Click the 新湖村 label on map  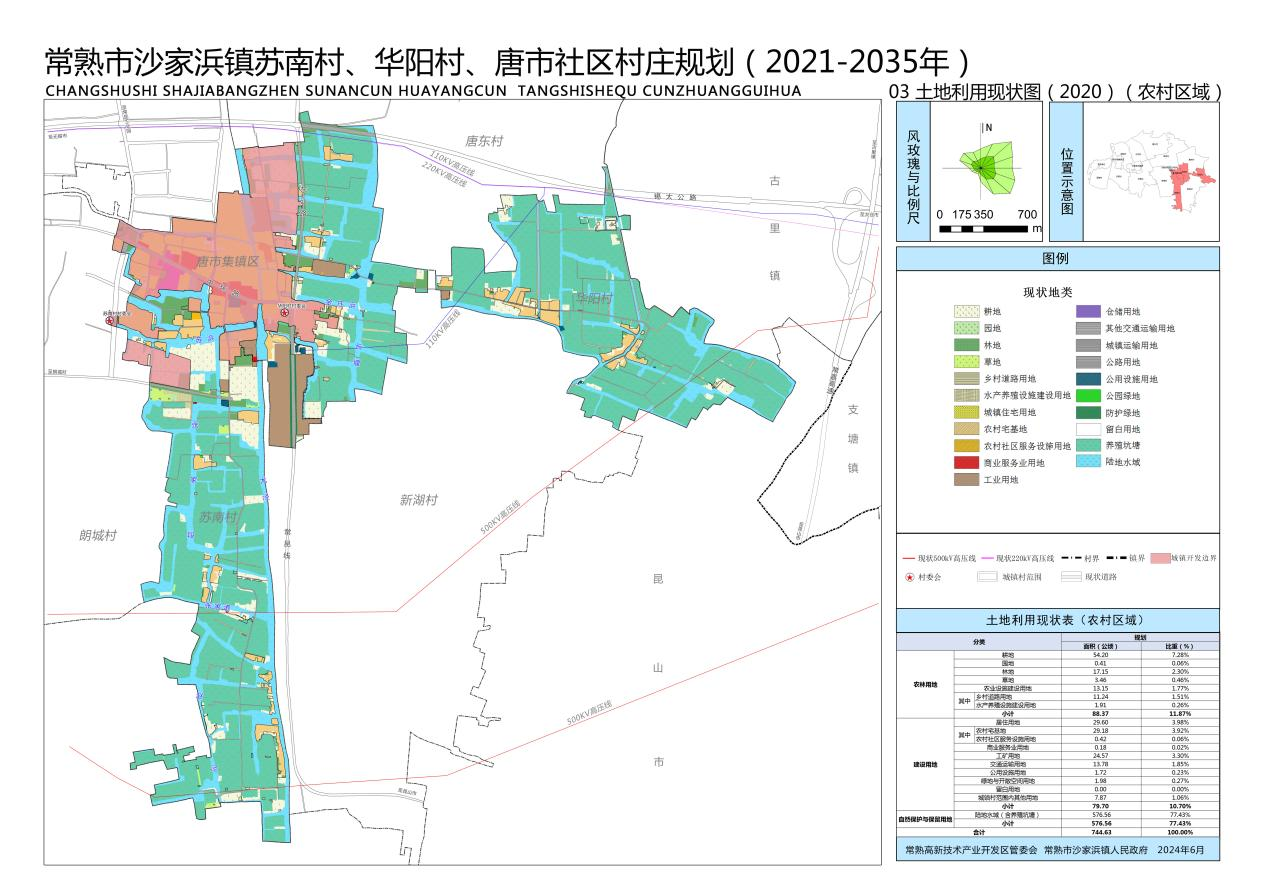[x=418, y=500]
